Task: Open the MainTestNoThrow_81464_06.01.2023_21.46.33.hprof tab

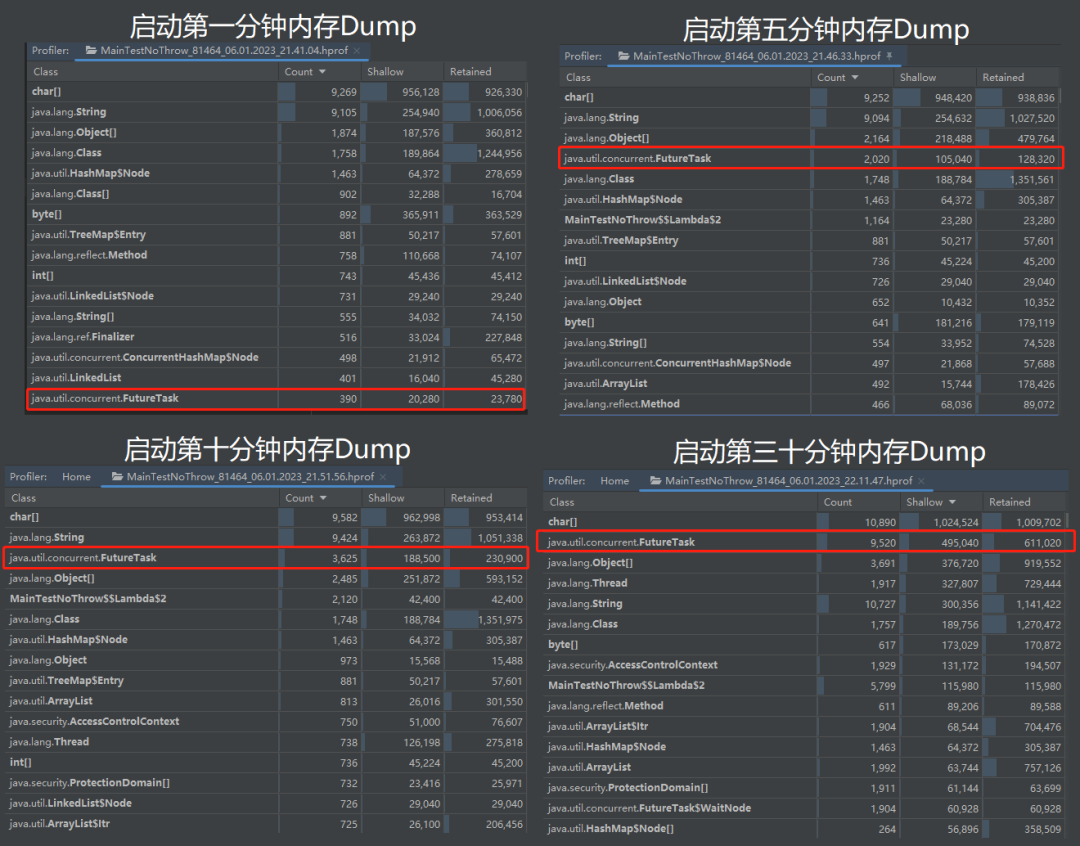Action: 756,56
